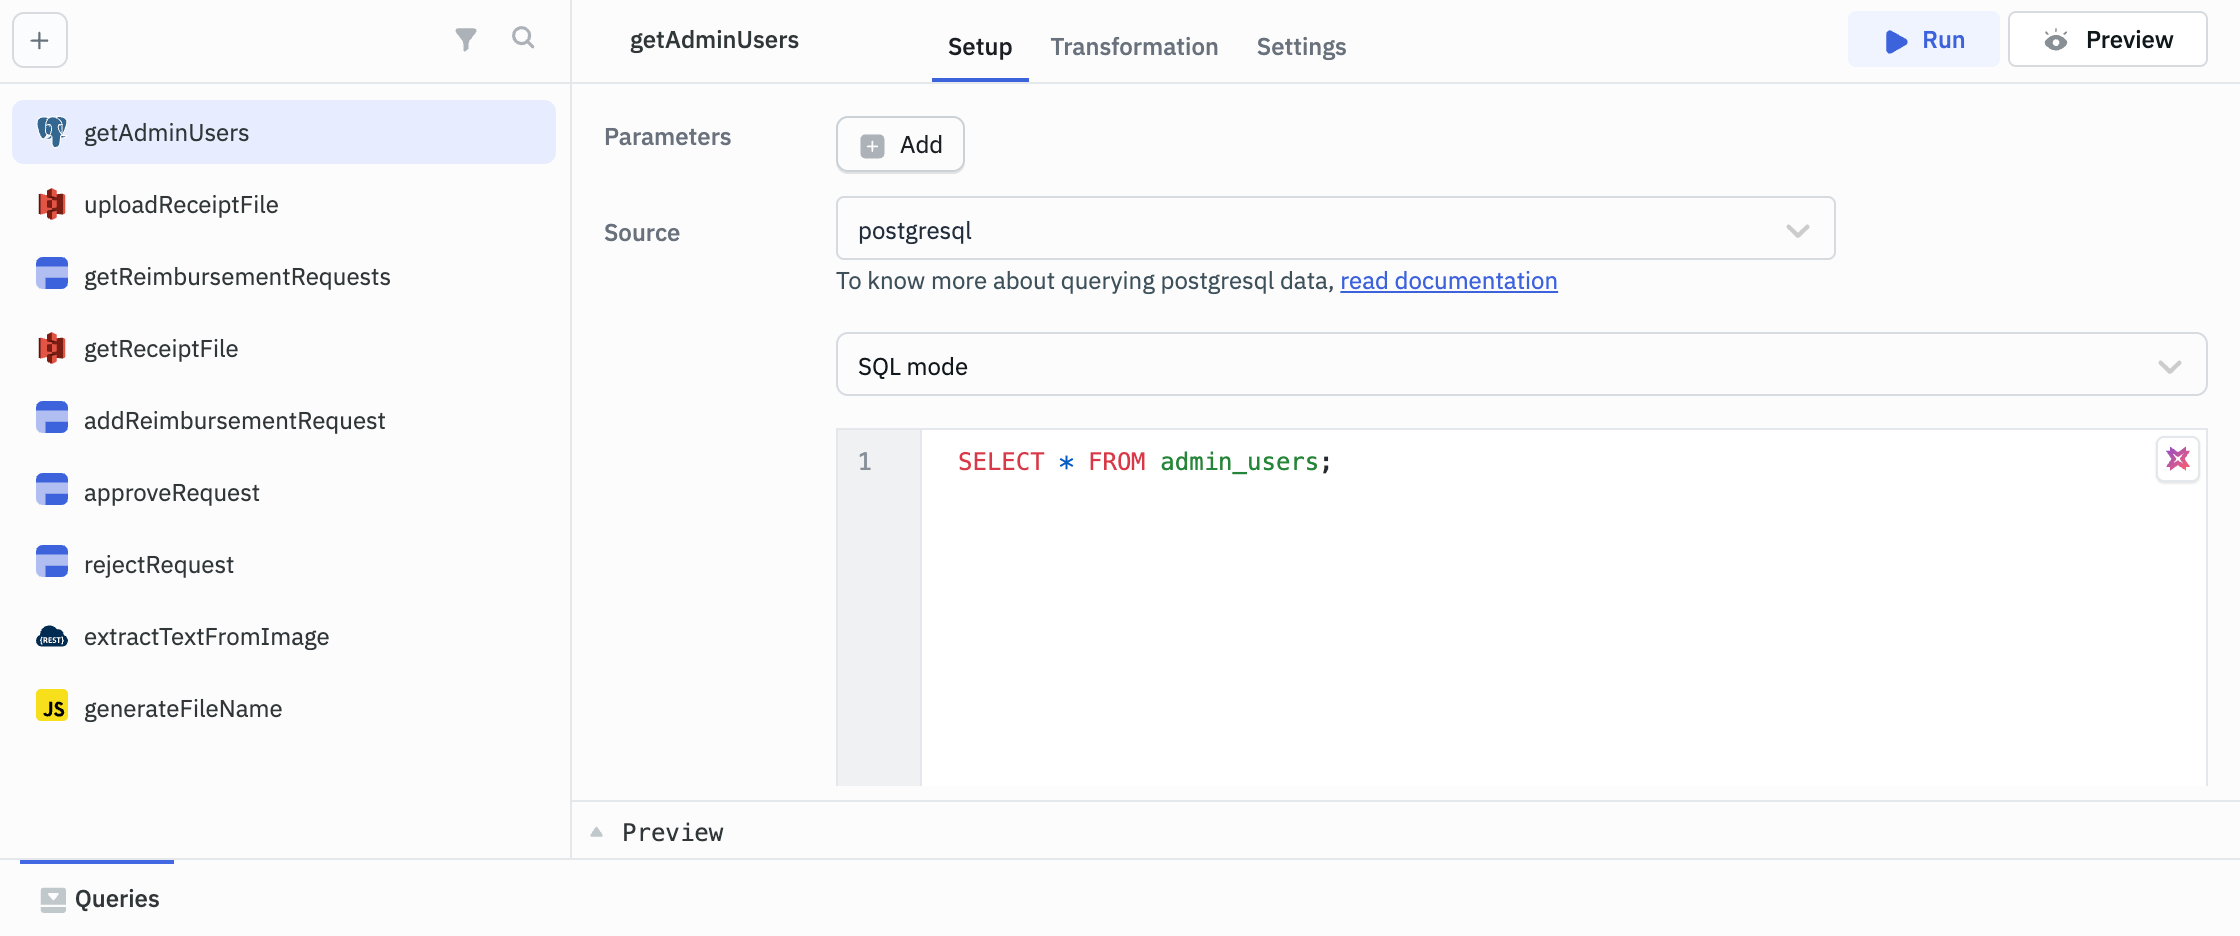Click the REST API icon beside extractTextFromImage
The height and width of the screenshot is (936, 2240).
(x=51, y=636)
